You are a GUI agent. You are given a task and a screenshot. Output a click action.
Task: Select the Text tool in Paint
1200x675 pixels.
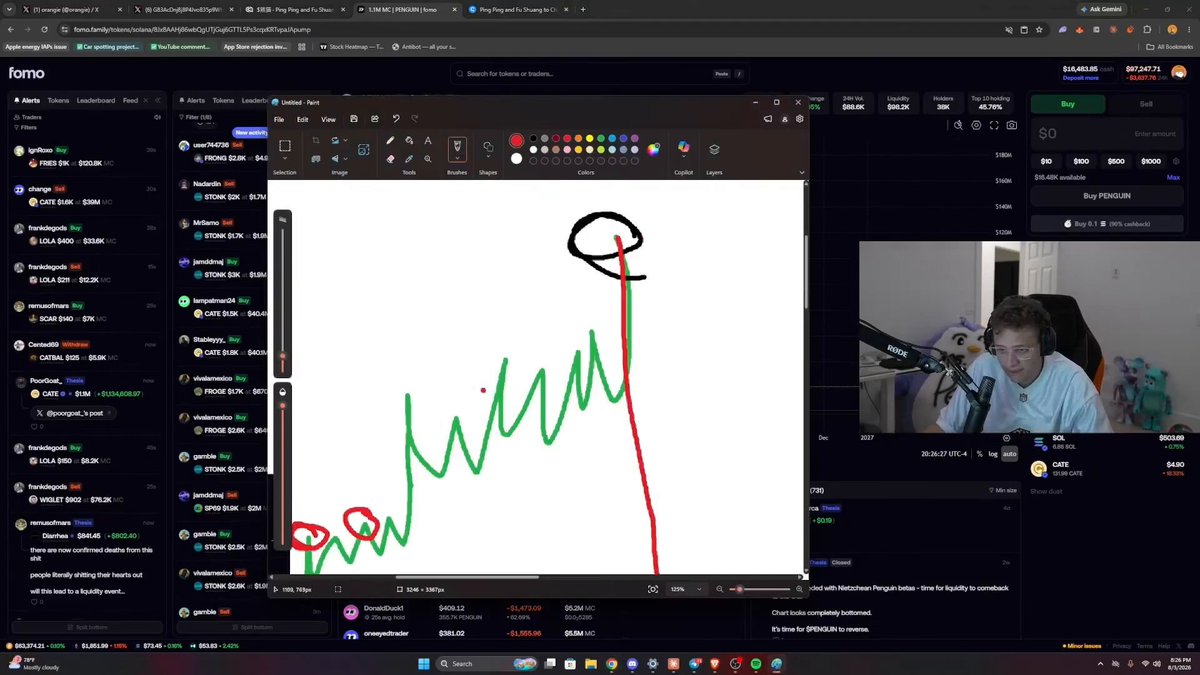[428, 141]
